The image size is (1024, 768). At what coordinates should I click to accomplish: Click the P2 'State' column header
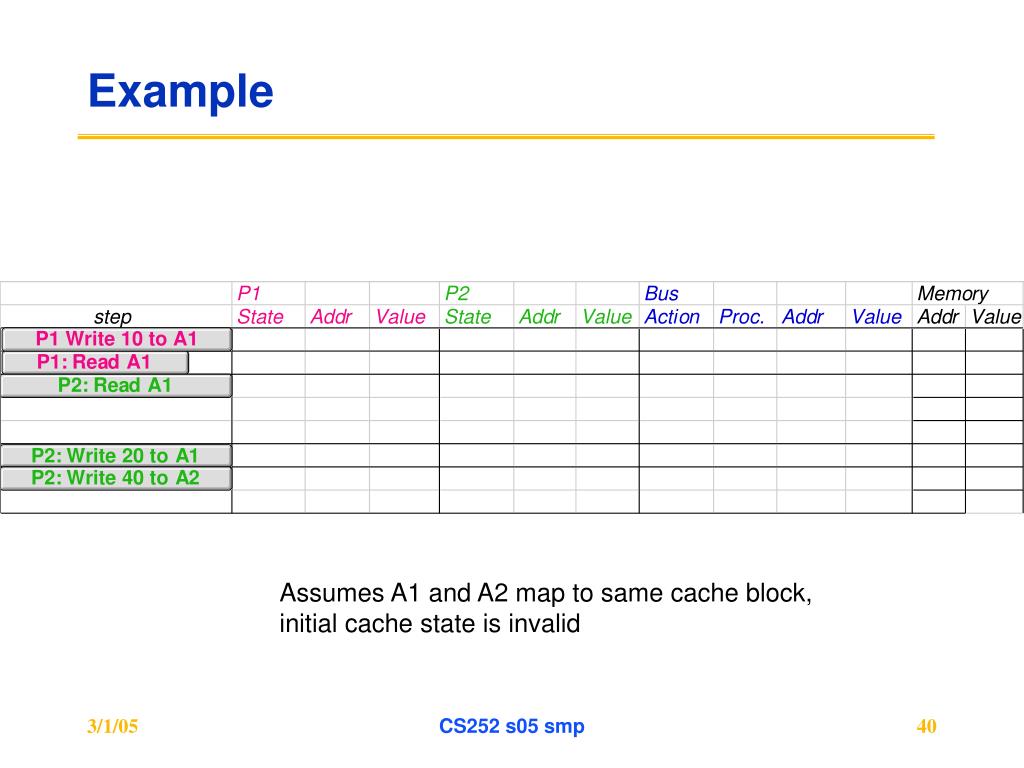[468, 317]
